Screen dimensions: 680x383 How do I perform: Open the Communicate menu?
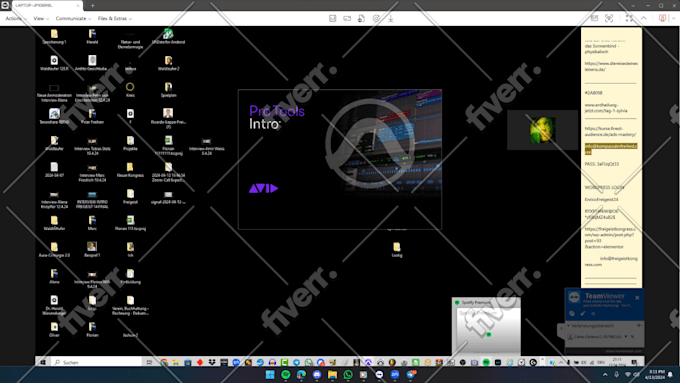[x=73, y=19]
